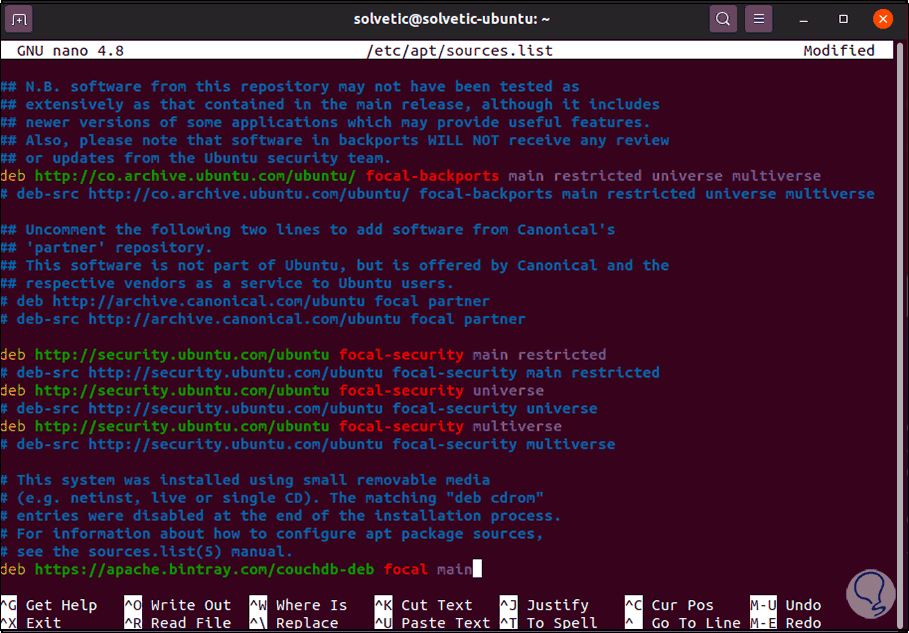Click the ^T To Spell shortcut
Screen dimensions: 909x633
[548, 624]
